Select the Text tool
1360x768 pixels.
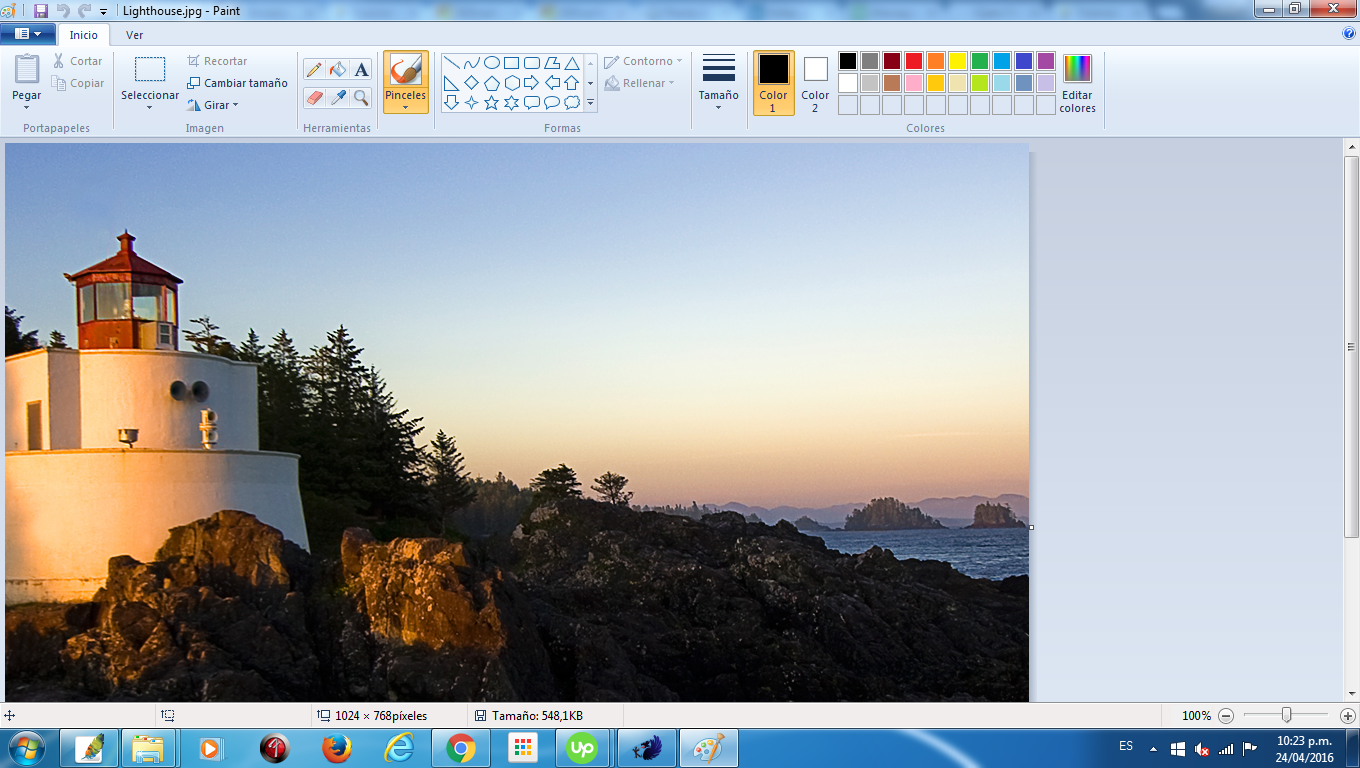click(361, 69)
